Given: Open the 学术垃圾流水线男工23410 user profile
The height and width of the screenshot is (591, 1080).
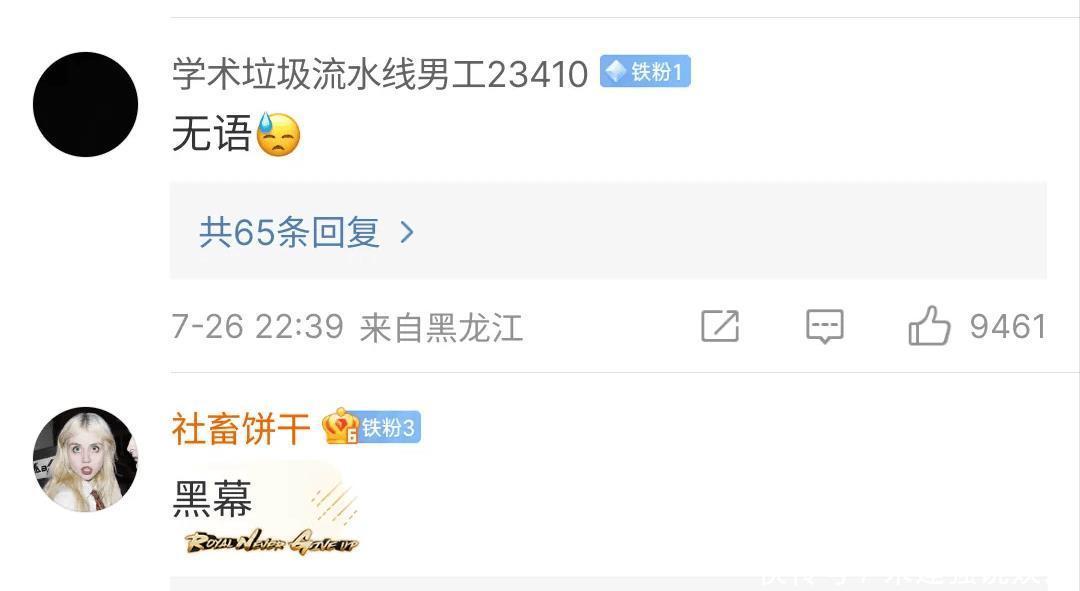Looking at the screenshot, I should click(380, 74).
